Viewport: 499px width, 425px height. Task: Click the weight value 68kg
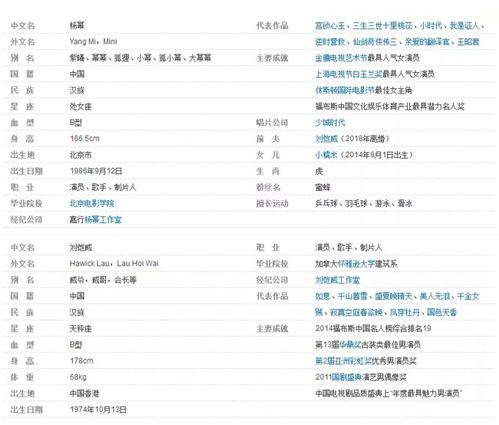click(78, 377)
